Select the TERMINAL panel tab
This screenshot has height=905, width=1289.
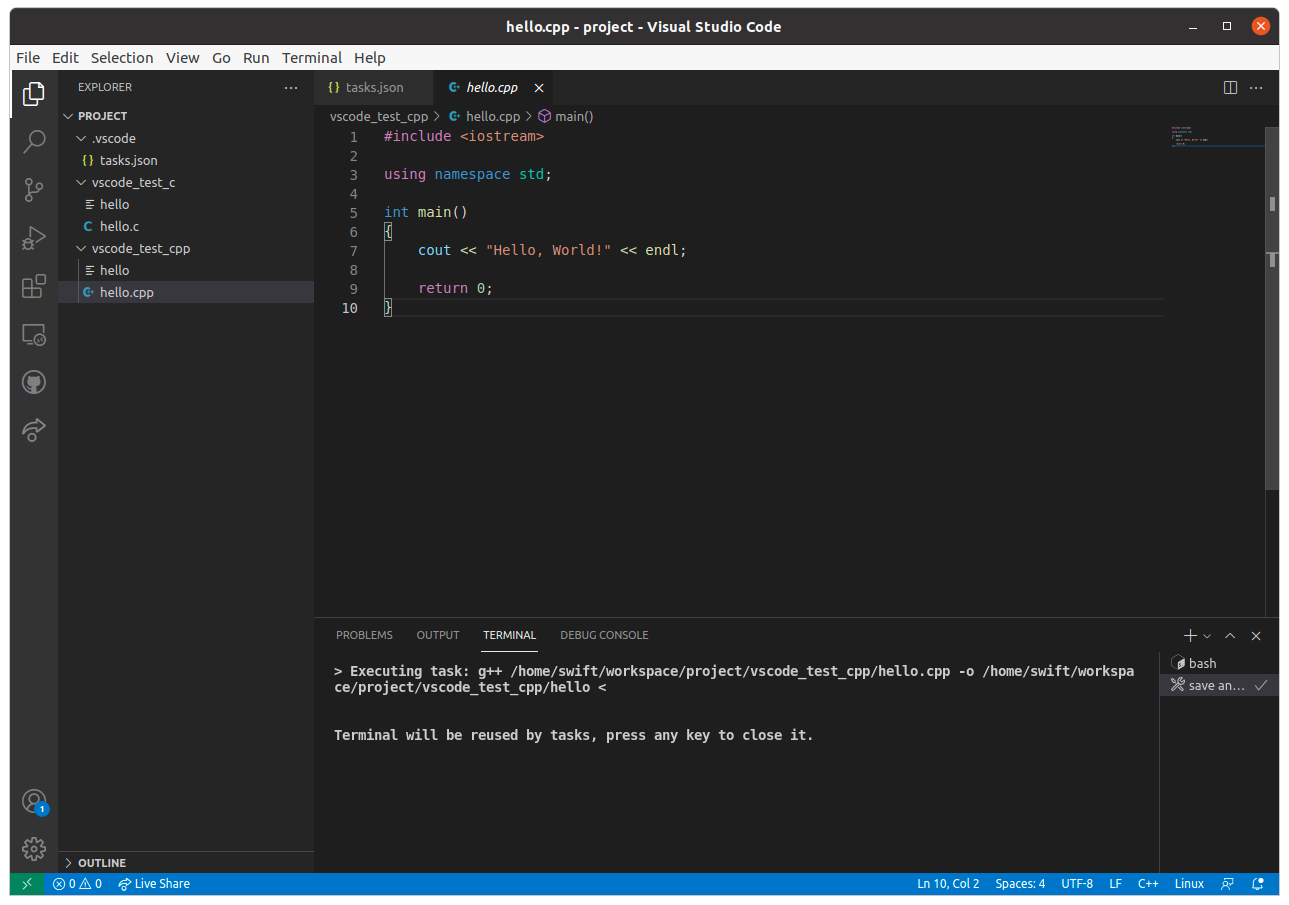point(510,635)
